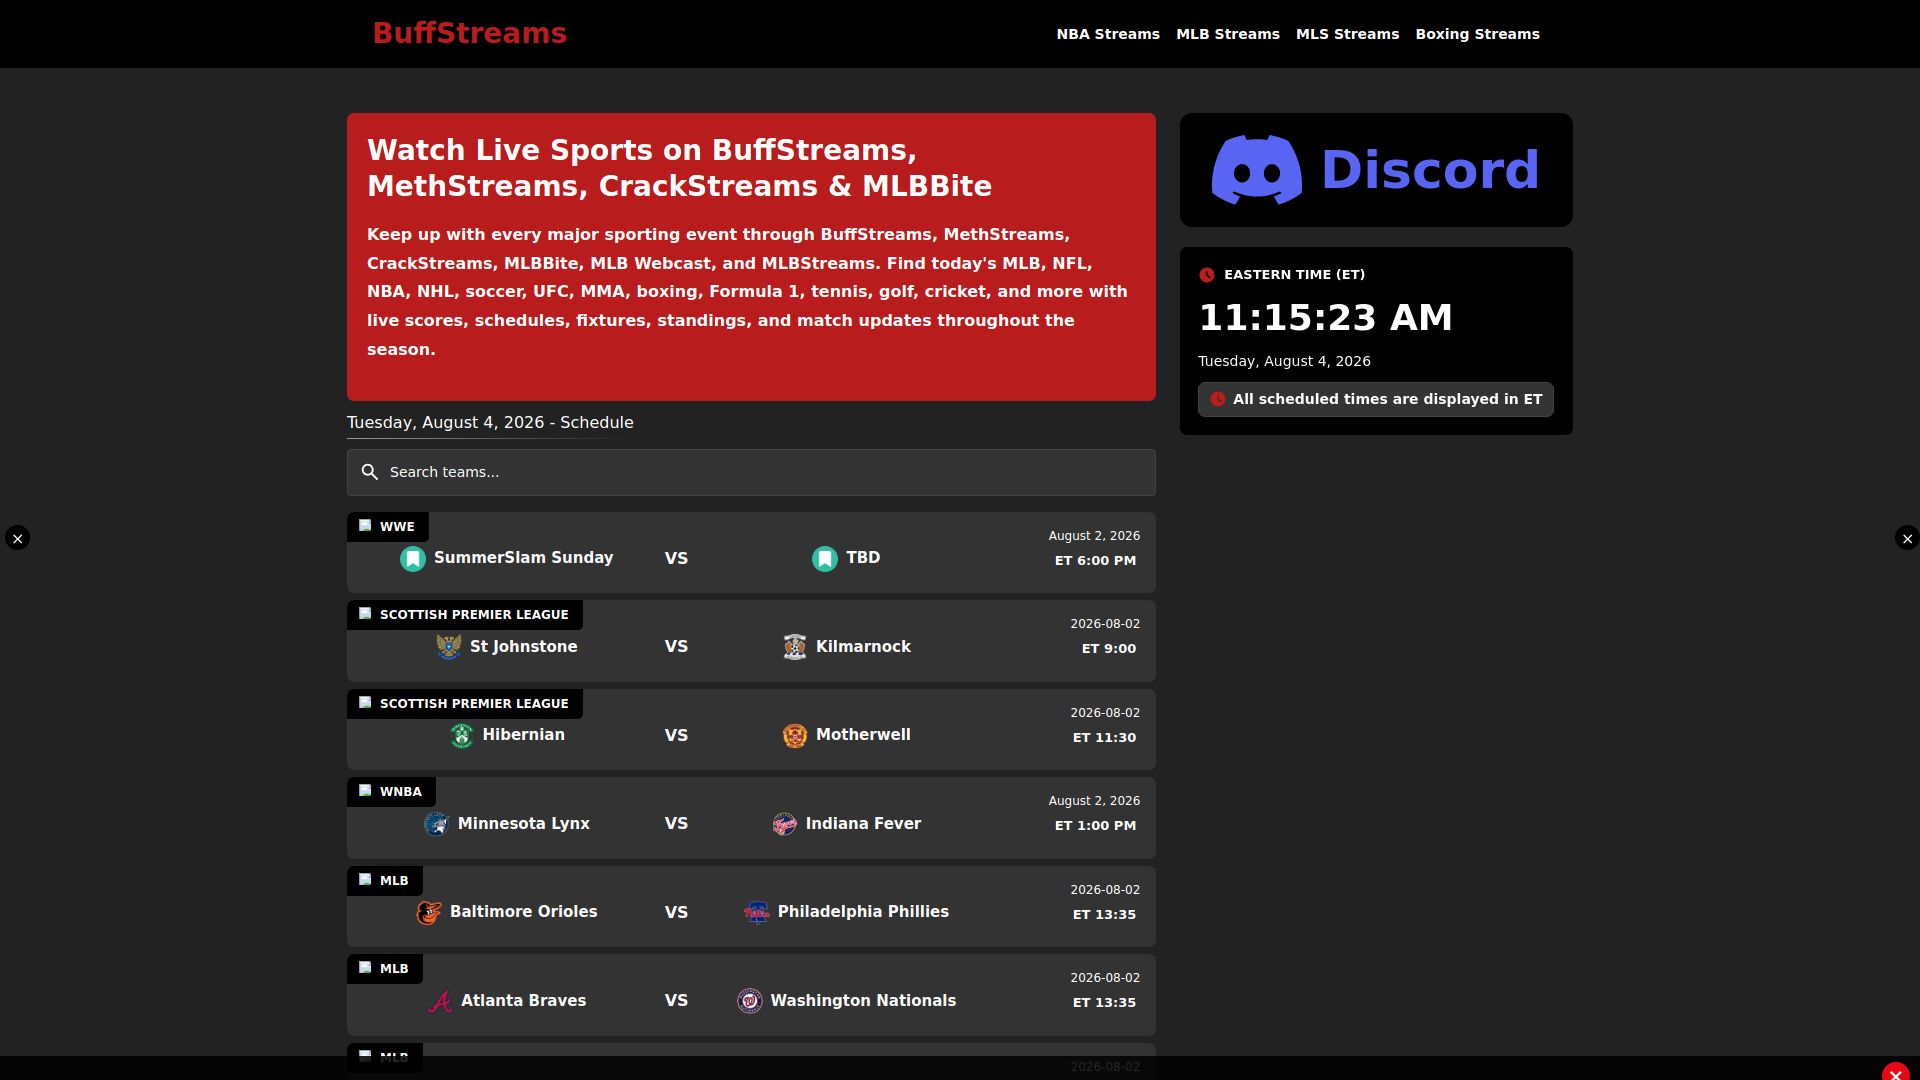Click the Hibernian row league tag icon

365,702
